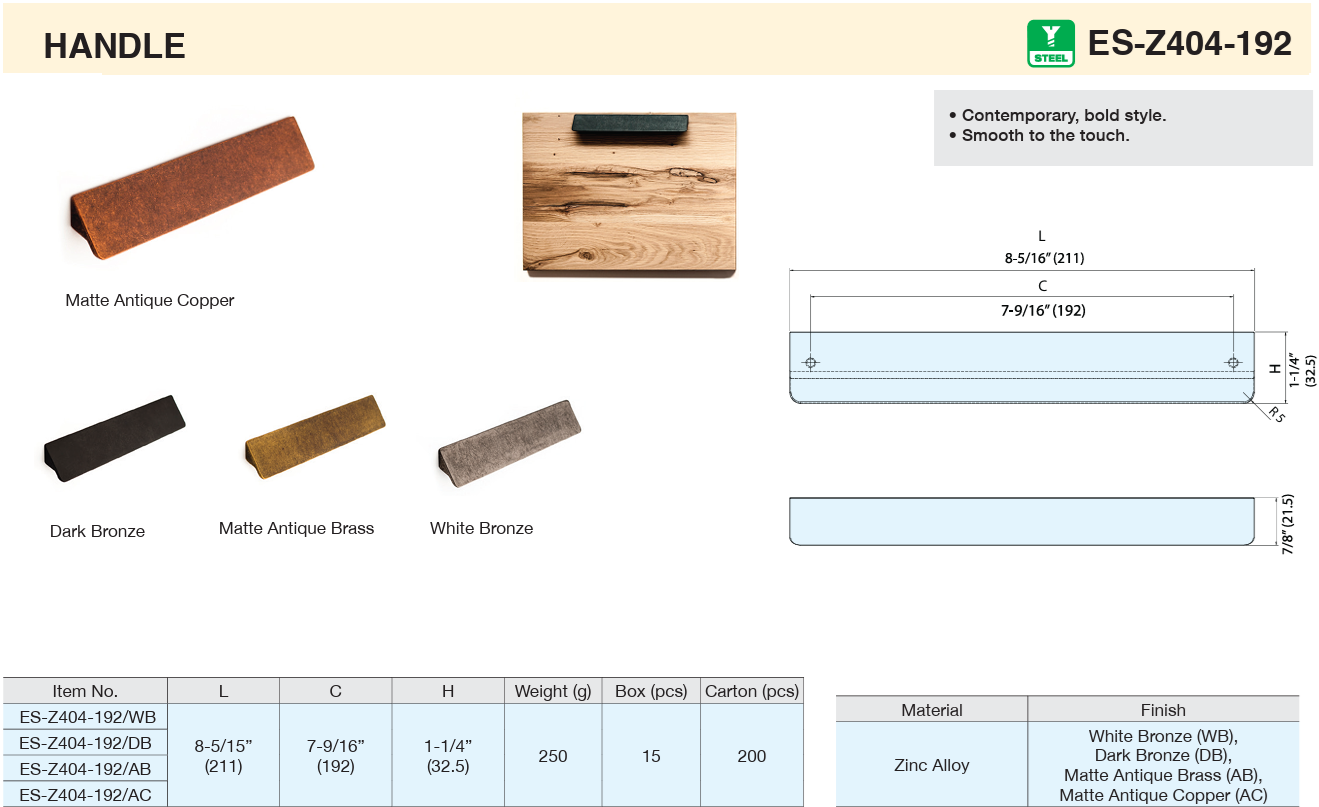Click the right mounting hole symbol in drawing

(1233, 362)
